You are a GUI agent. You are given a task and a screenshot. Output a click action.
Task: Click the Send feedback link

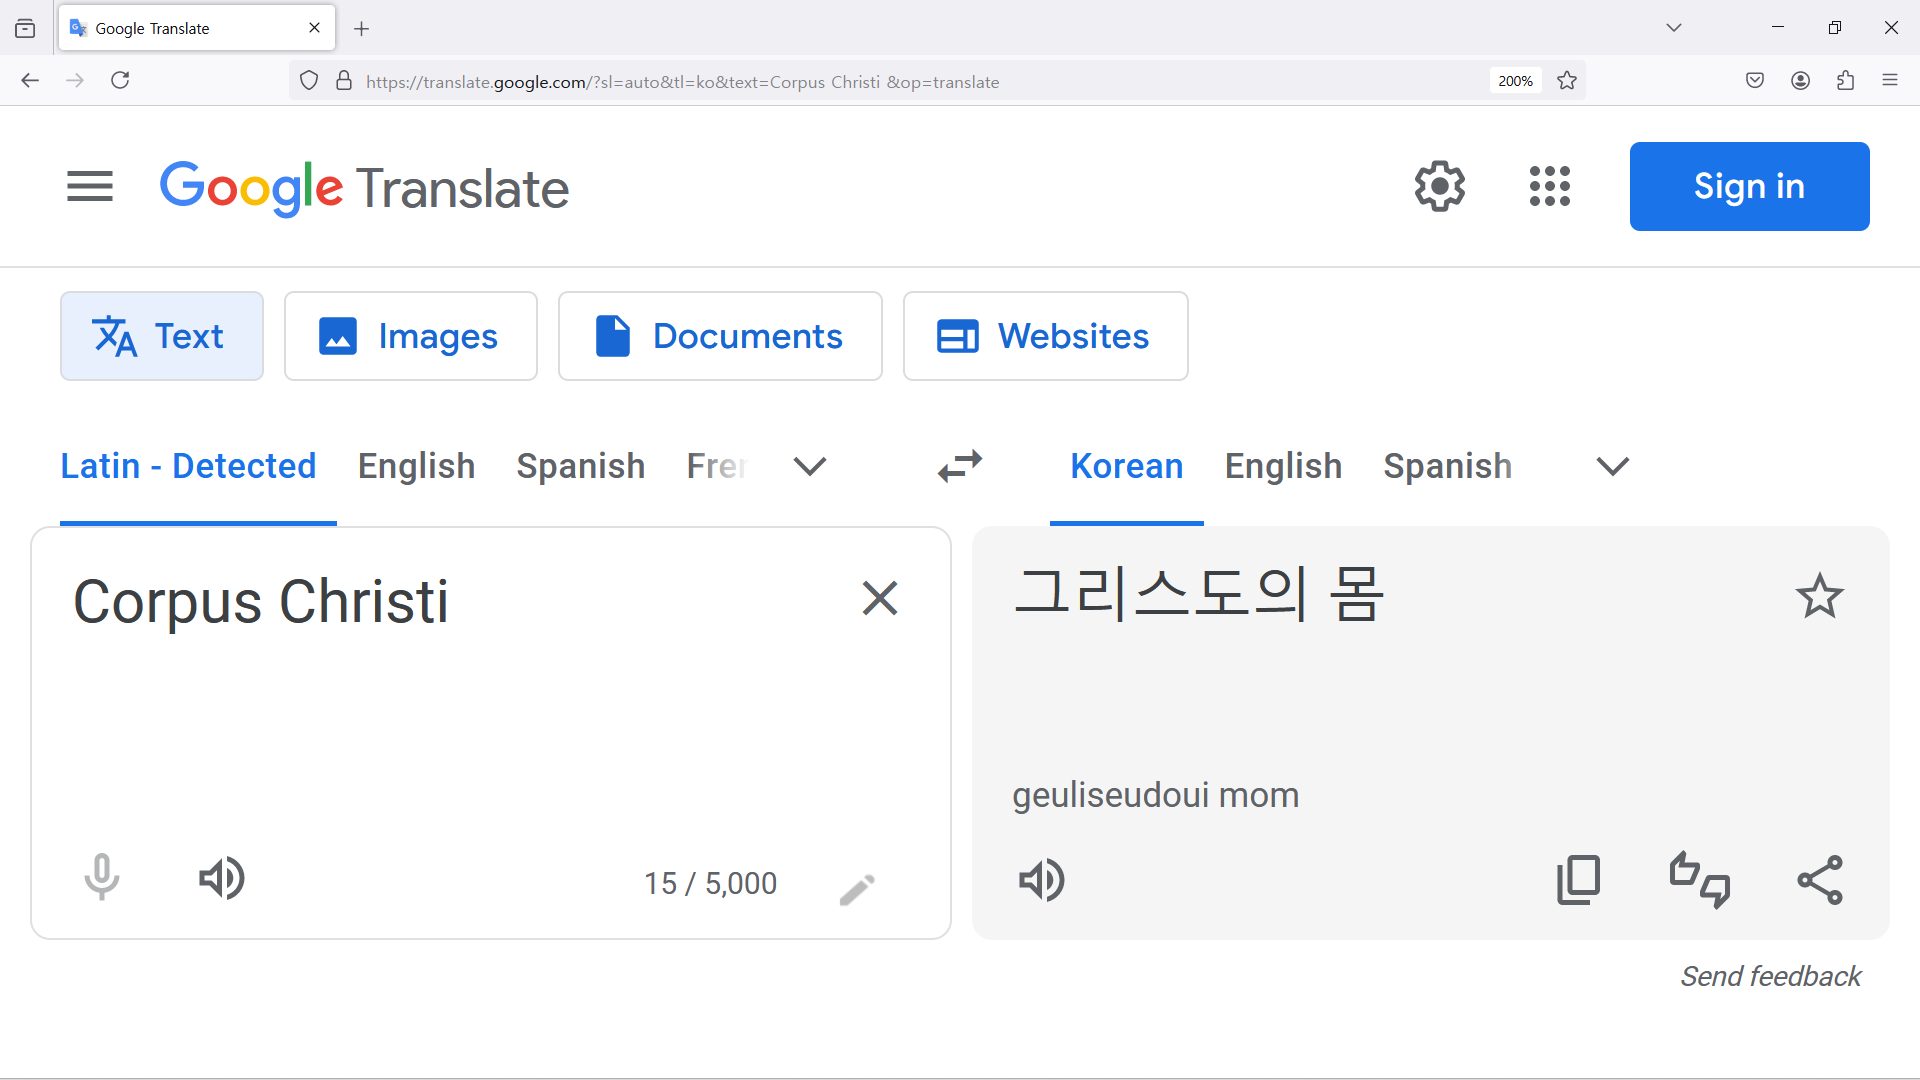[x=1770, y=976]
